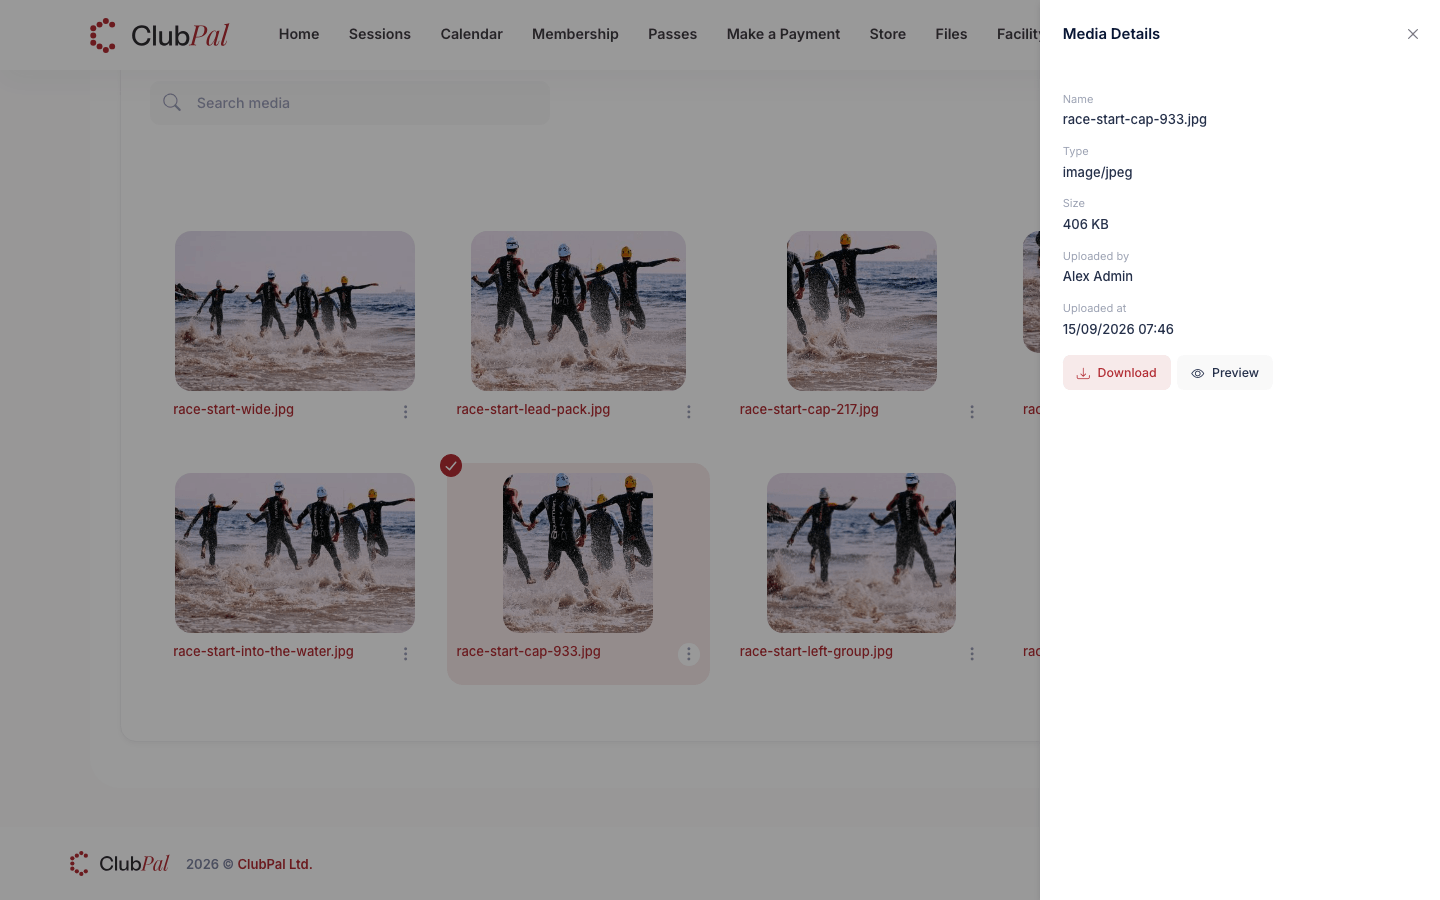Select the race-start-lead-pack.jpg thumbnail

578,311
